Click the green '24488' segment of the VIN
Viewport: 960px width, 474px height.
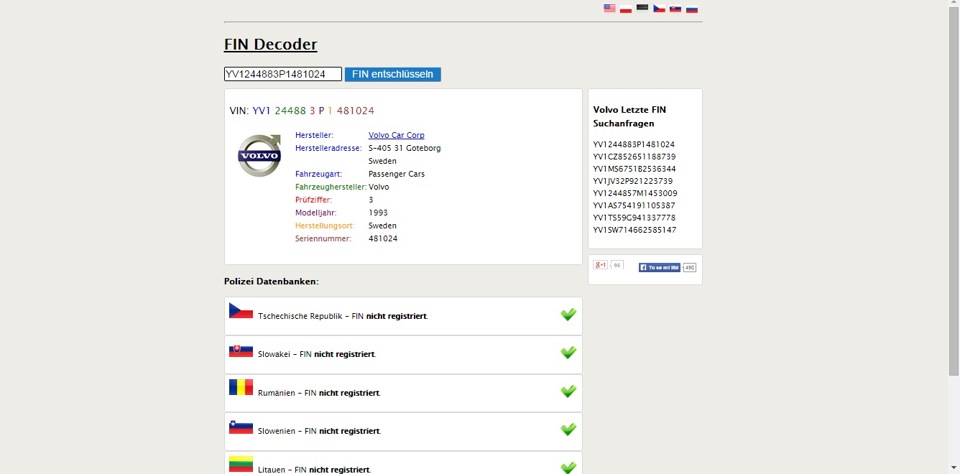[290, 111]
